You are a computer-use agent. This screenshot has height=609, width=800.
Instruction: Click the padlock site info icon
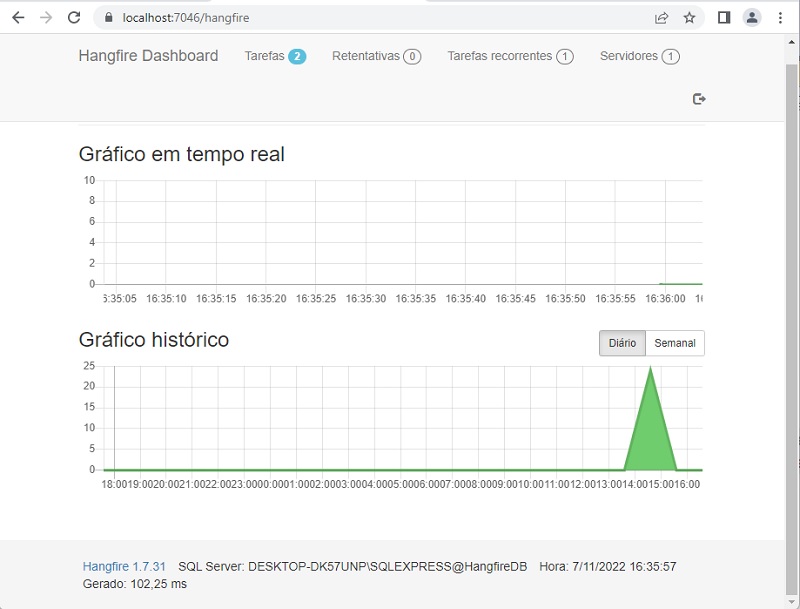click(108, 18)
